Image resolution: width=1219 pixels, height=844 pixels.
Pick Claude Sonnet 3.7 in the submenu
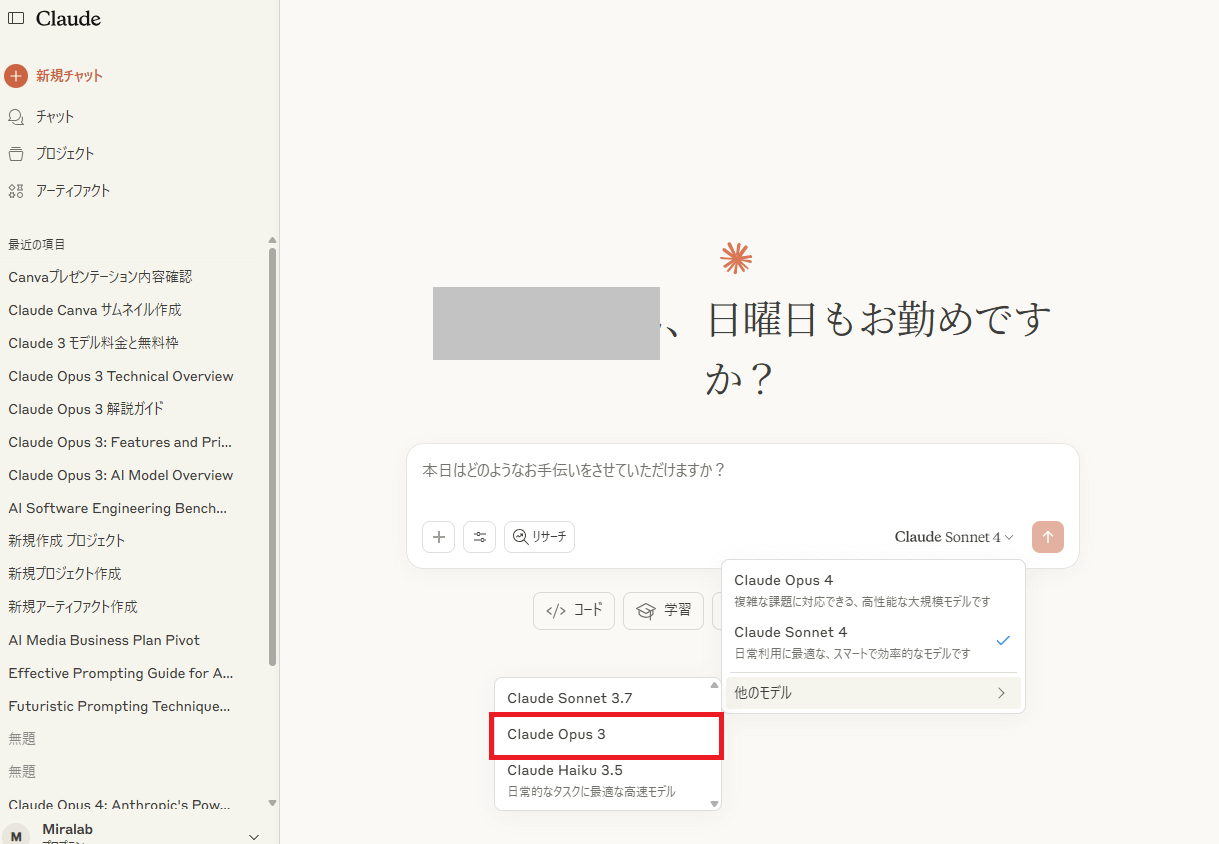point(603,698)
